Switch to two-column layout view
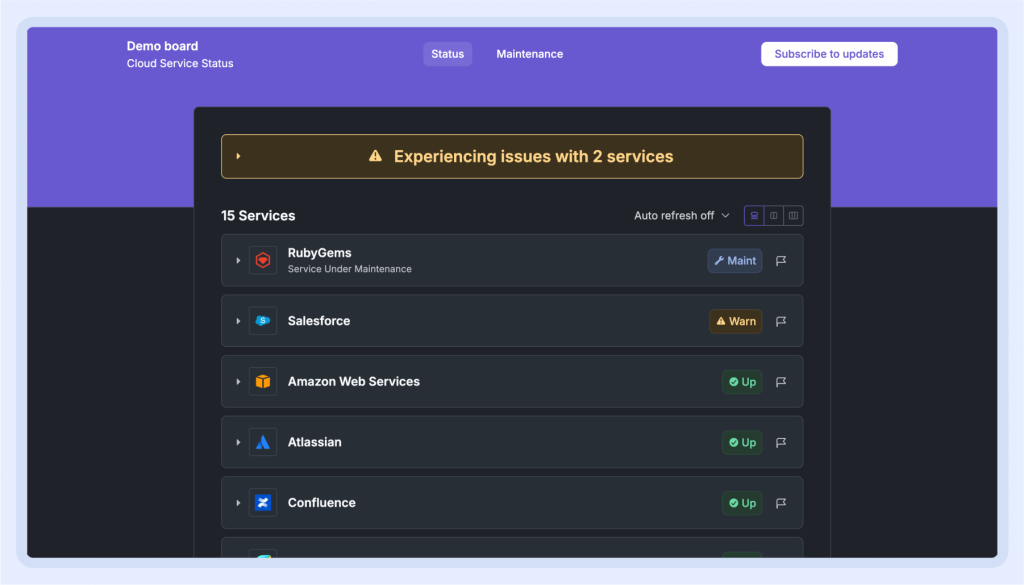This screenshot has width=1024, height=585. pyautogui.click(x=773, y=216)
